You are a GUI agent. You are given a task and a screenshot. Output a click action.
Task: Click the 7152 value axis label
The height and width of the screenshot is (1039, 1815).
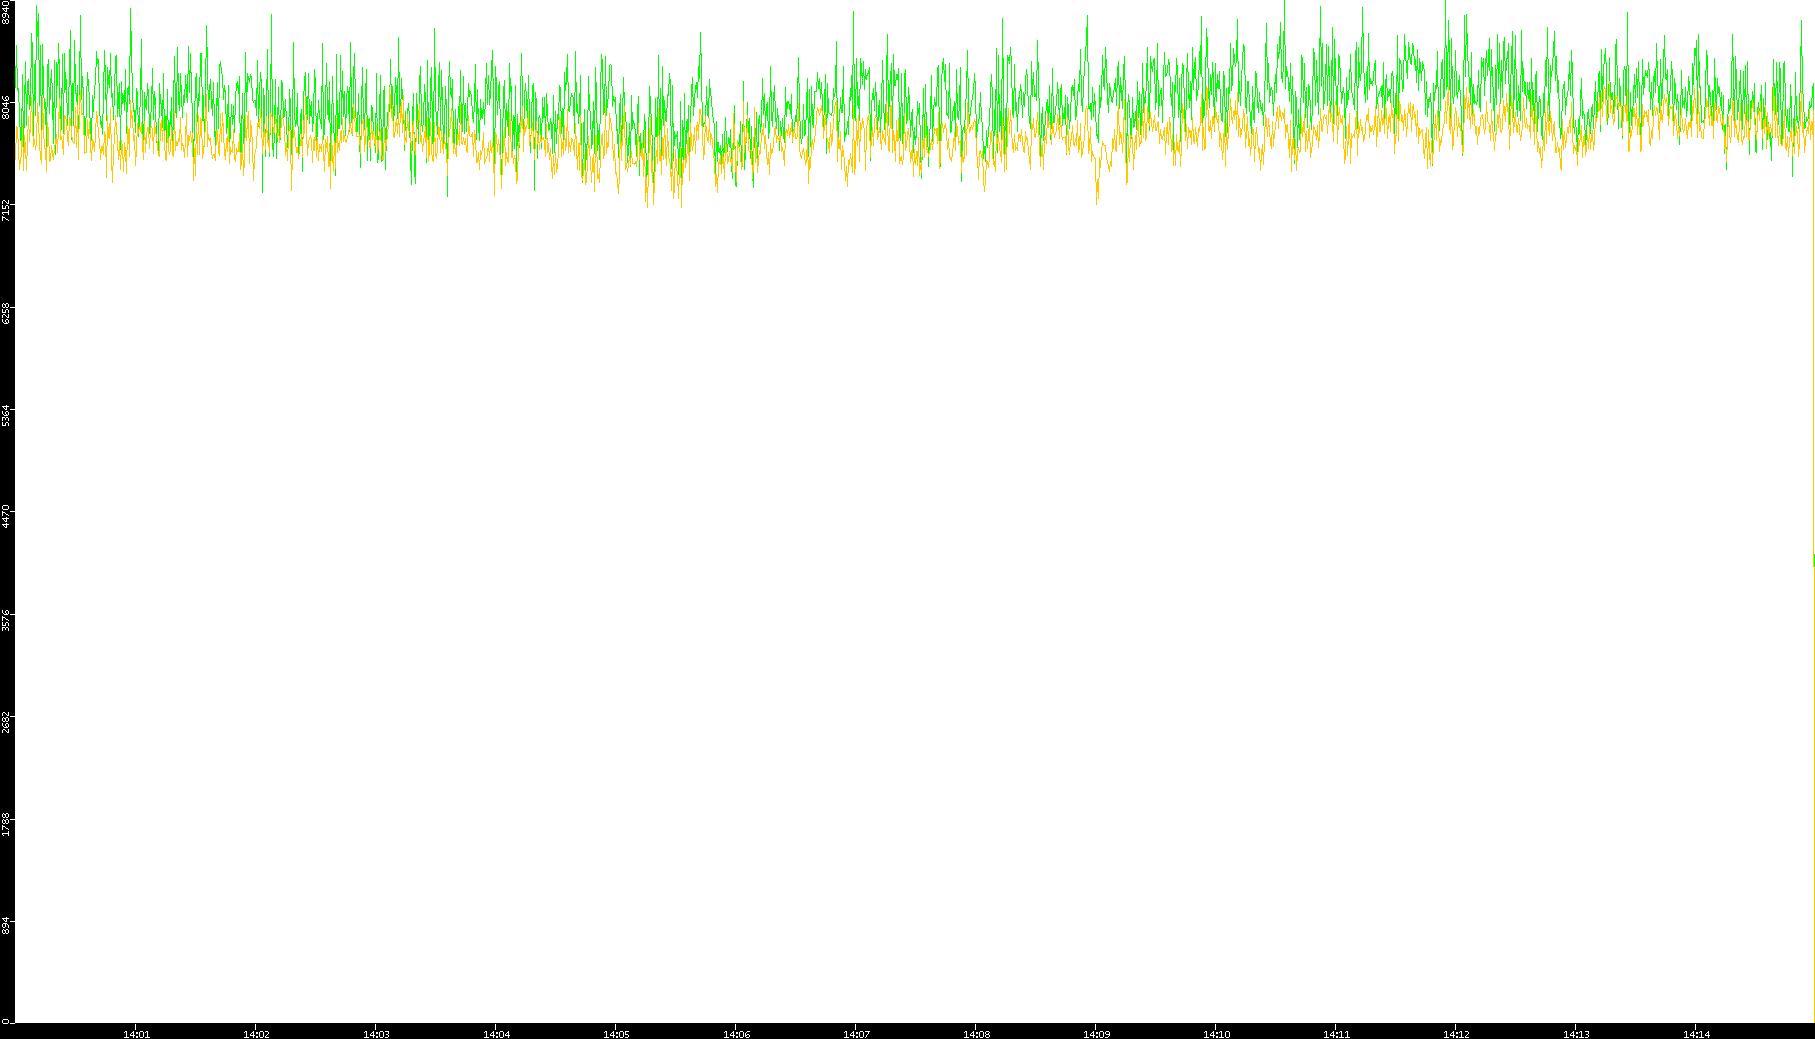pyautogui.click(x=6, y=210)
